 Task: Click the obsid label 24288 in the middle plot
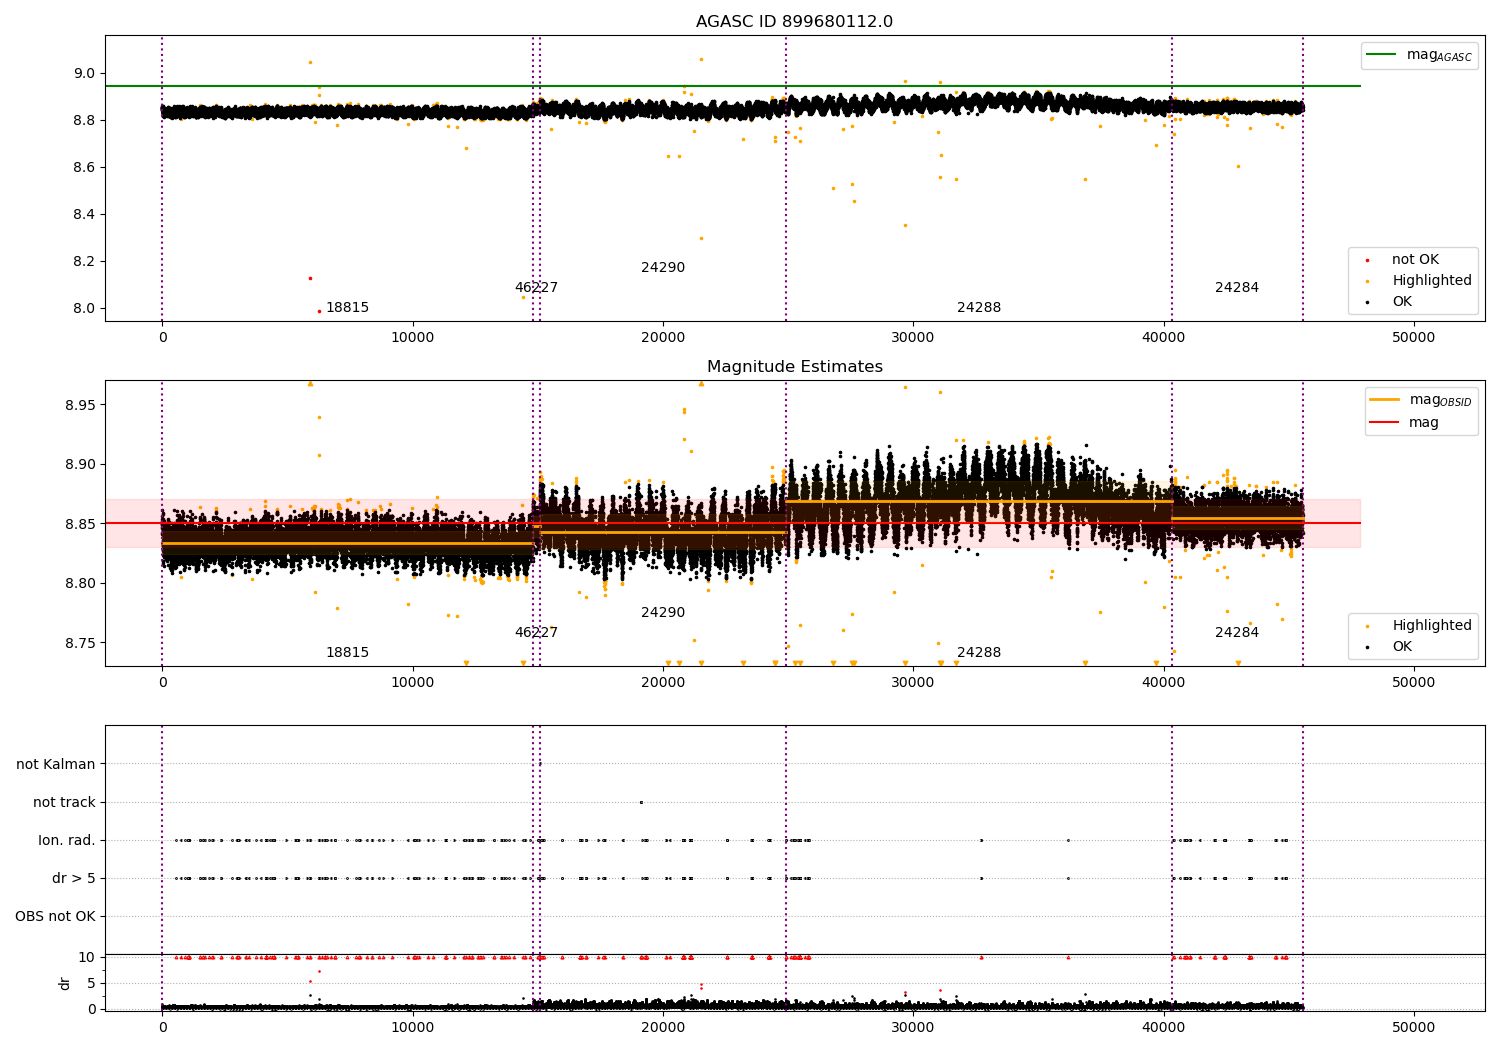tap(979, 653)
